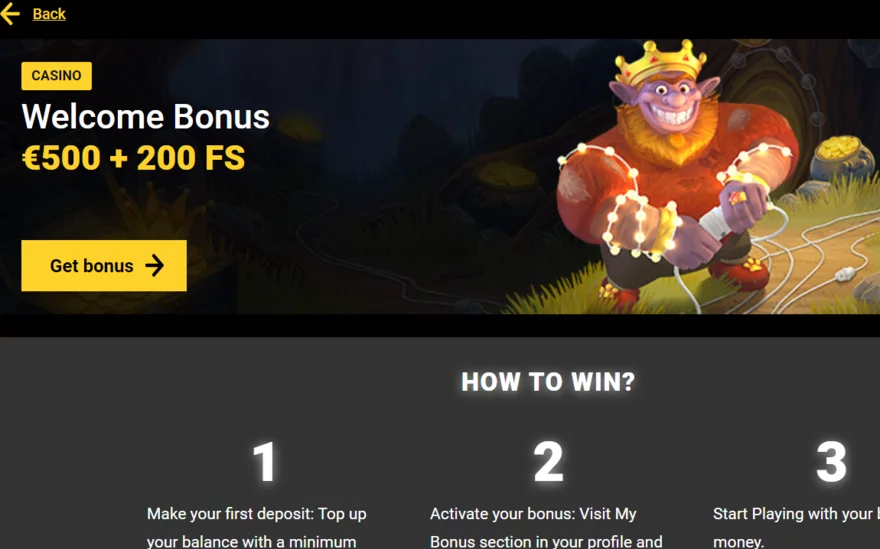
Task: Click the troll's golden crown
Action: coord(659,62)
